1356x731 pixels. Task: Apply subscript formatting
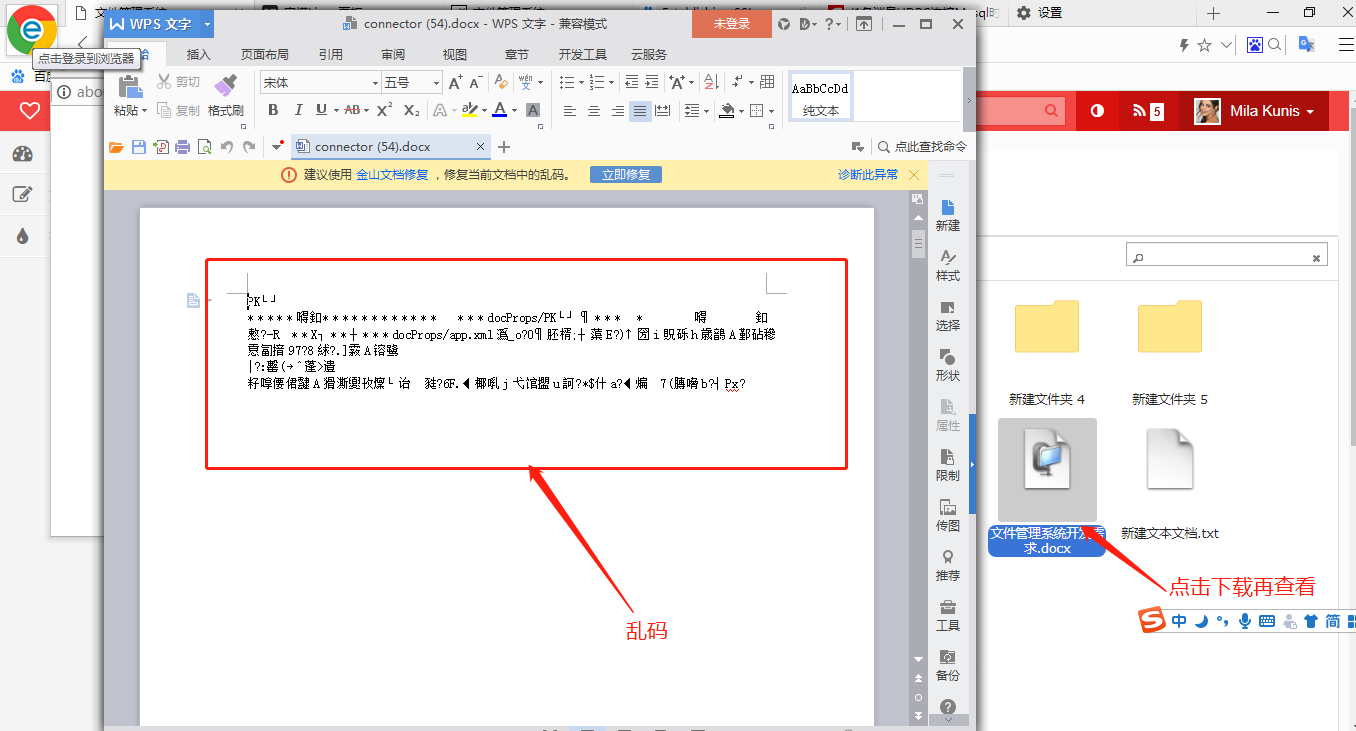click(411, 110)
